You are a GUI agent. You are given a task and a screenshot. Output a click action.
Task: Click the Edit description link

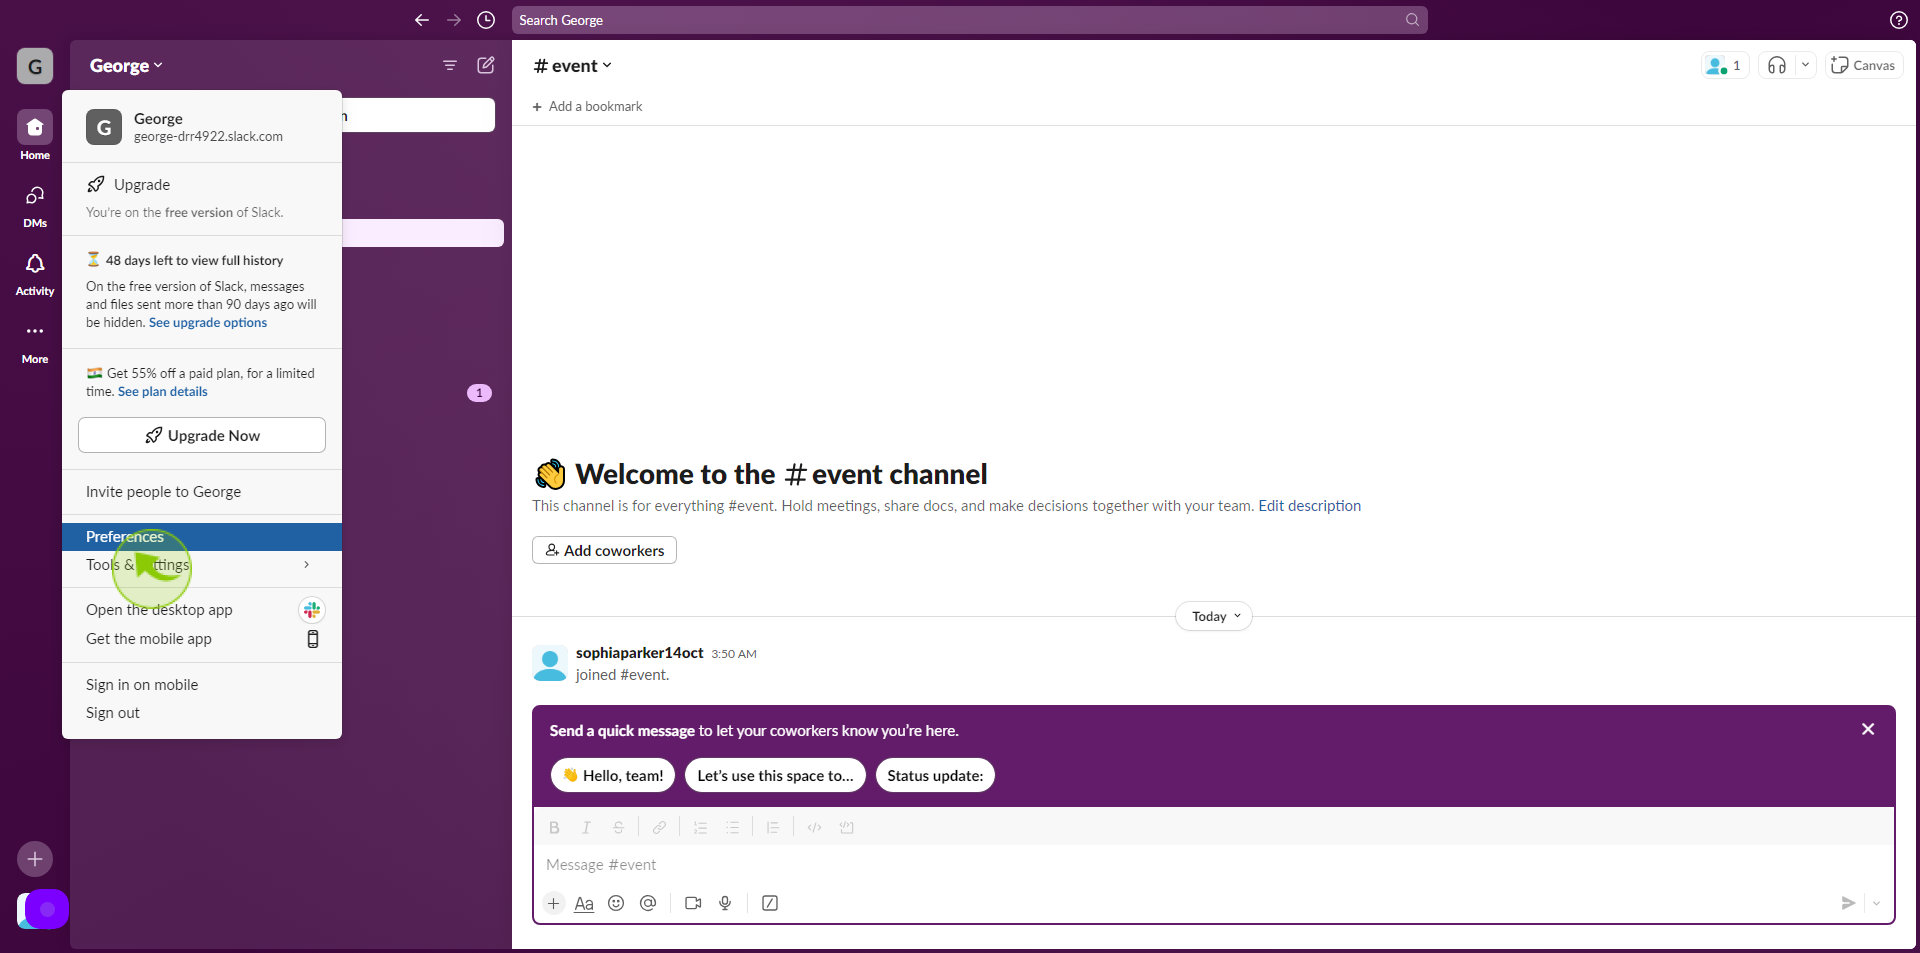tap(1309, 506)
